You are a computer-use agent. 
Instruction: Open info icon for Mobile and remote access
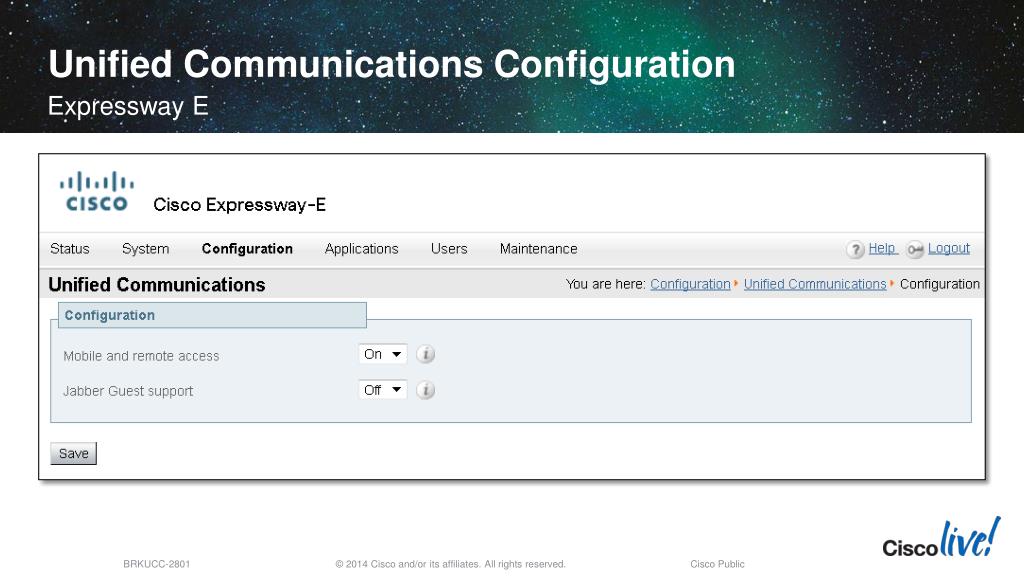pos(426,354)
